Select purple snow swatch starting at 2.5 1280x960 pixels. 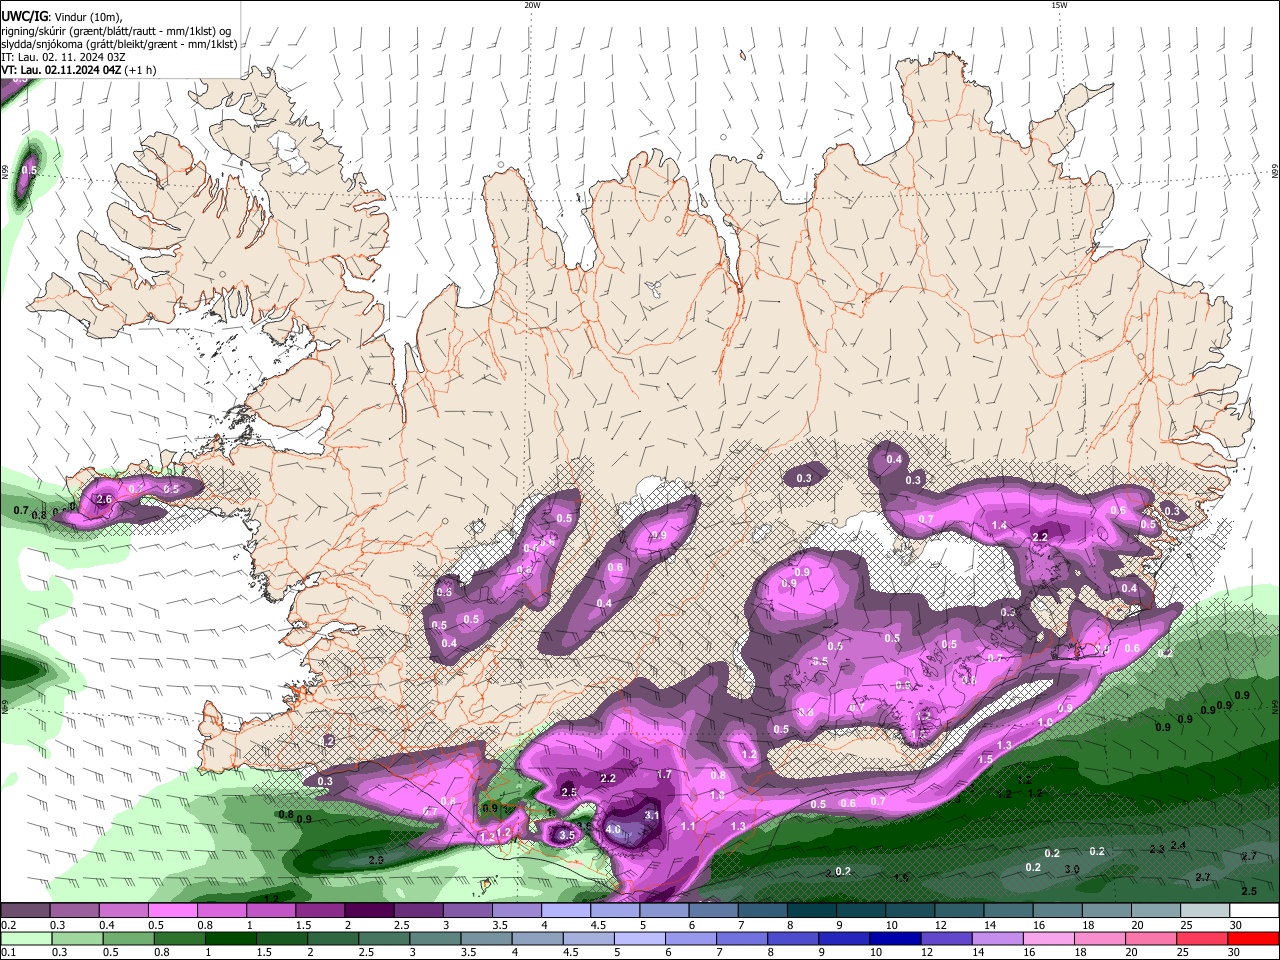417,911
